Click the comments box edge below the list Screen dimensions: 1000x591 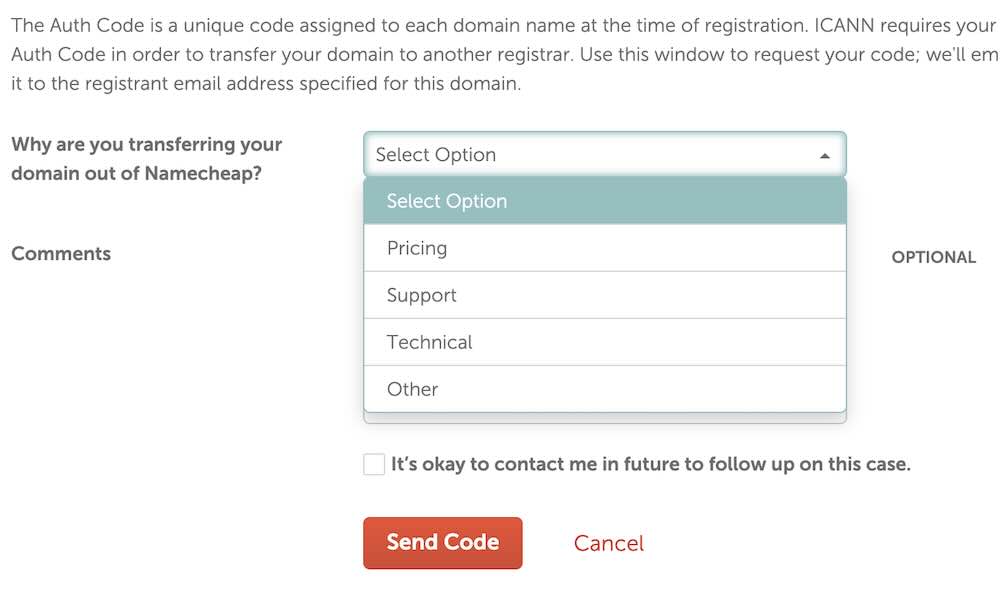[x=604, y=418]
